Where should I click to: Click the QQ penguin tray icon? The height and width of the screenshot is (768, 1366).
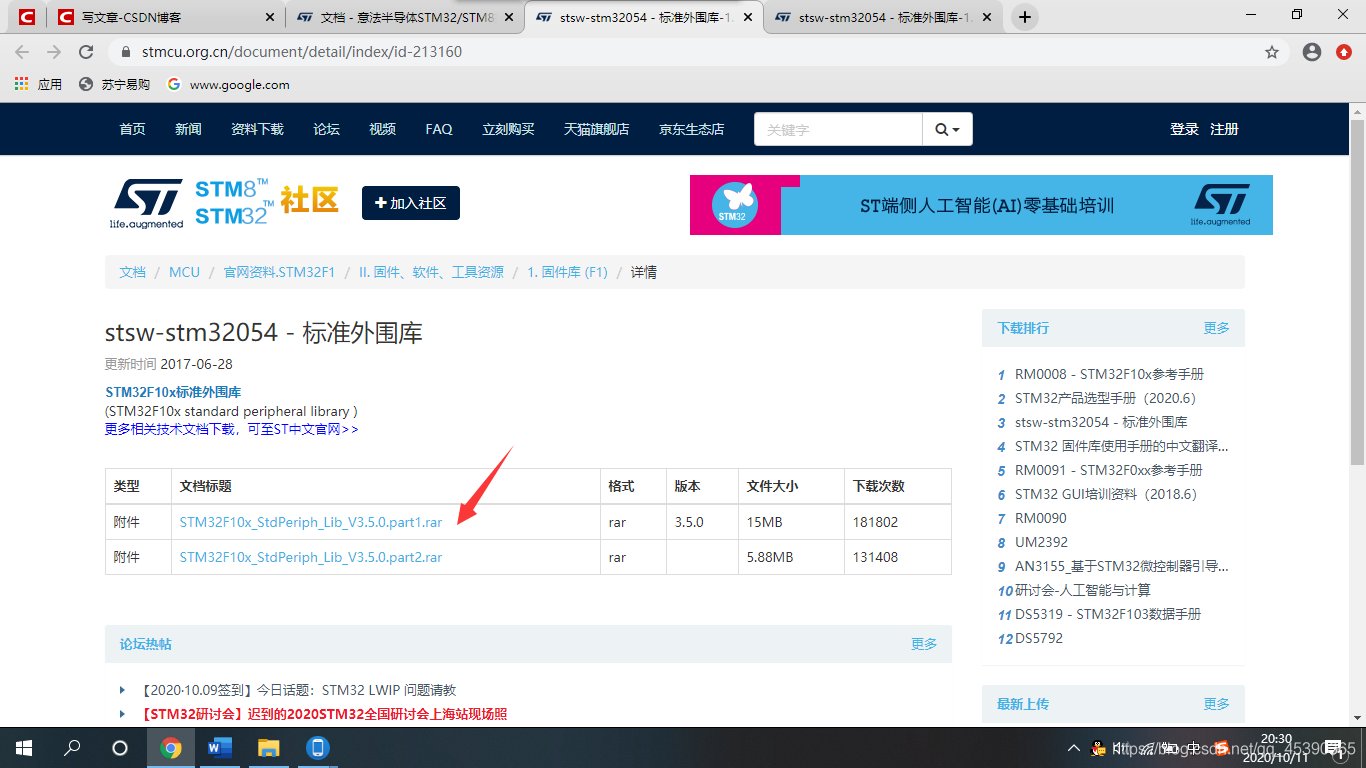point(1099,748)
